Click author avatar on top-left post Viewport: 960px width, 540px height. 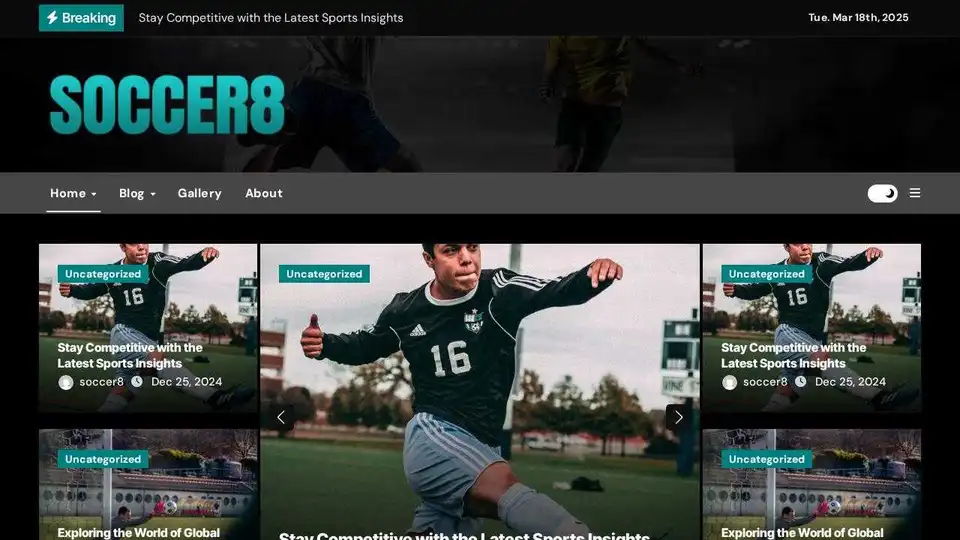click(x=66, y=382)
